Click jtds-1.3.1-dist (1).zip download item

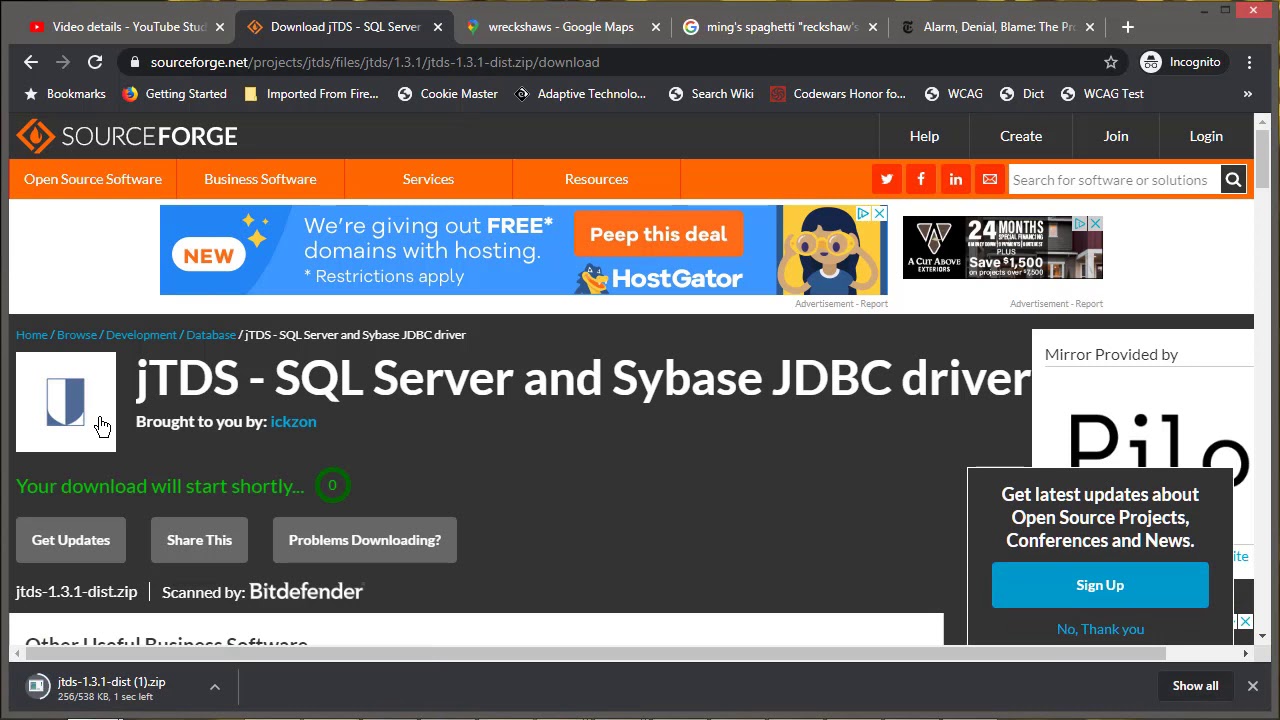[x=110, y=687]
